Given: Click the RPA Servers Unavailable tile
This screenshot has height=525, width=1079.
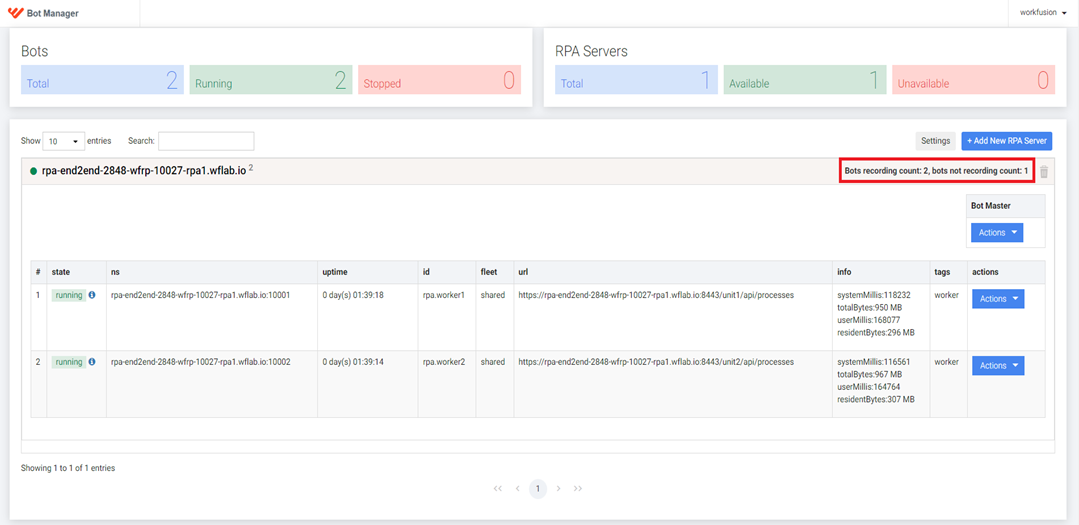Looking at the screenshot, I should coord(974,80).
